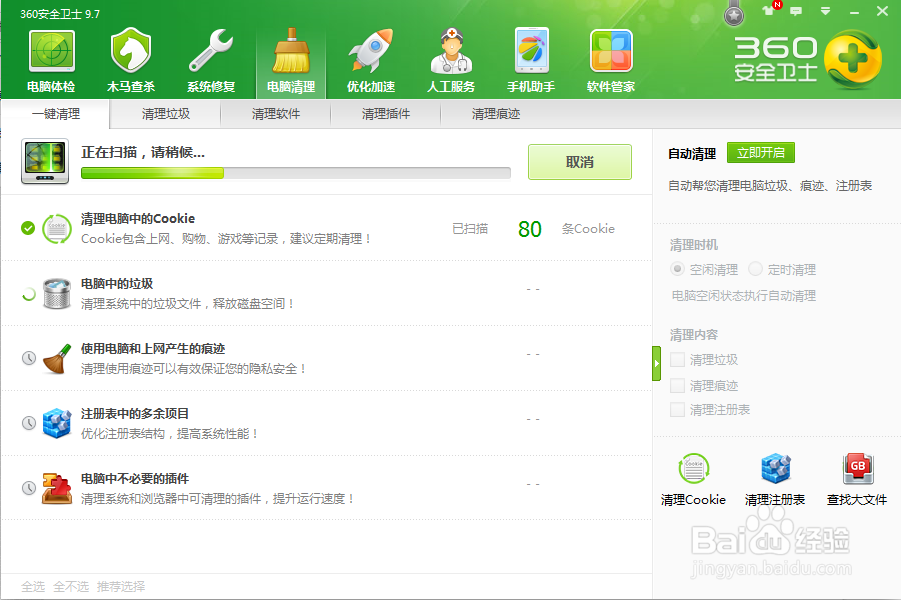Open the 手机助手 phone assistant
The width and height of the screenshot is (901, 600).
click(x=531, y=57)
